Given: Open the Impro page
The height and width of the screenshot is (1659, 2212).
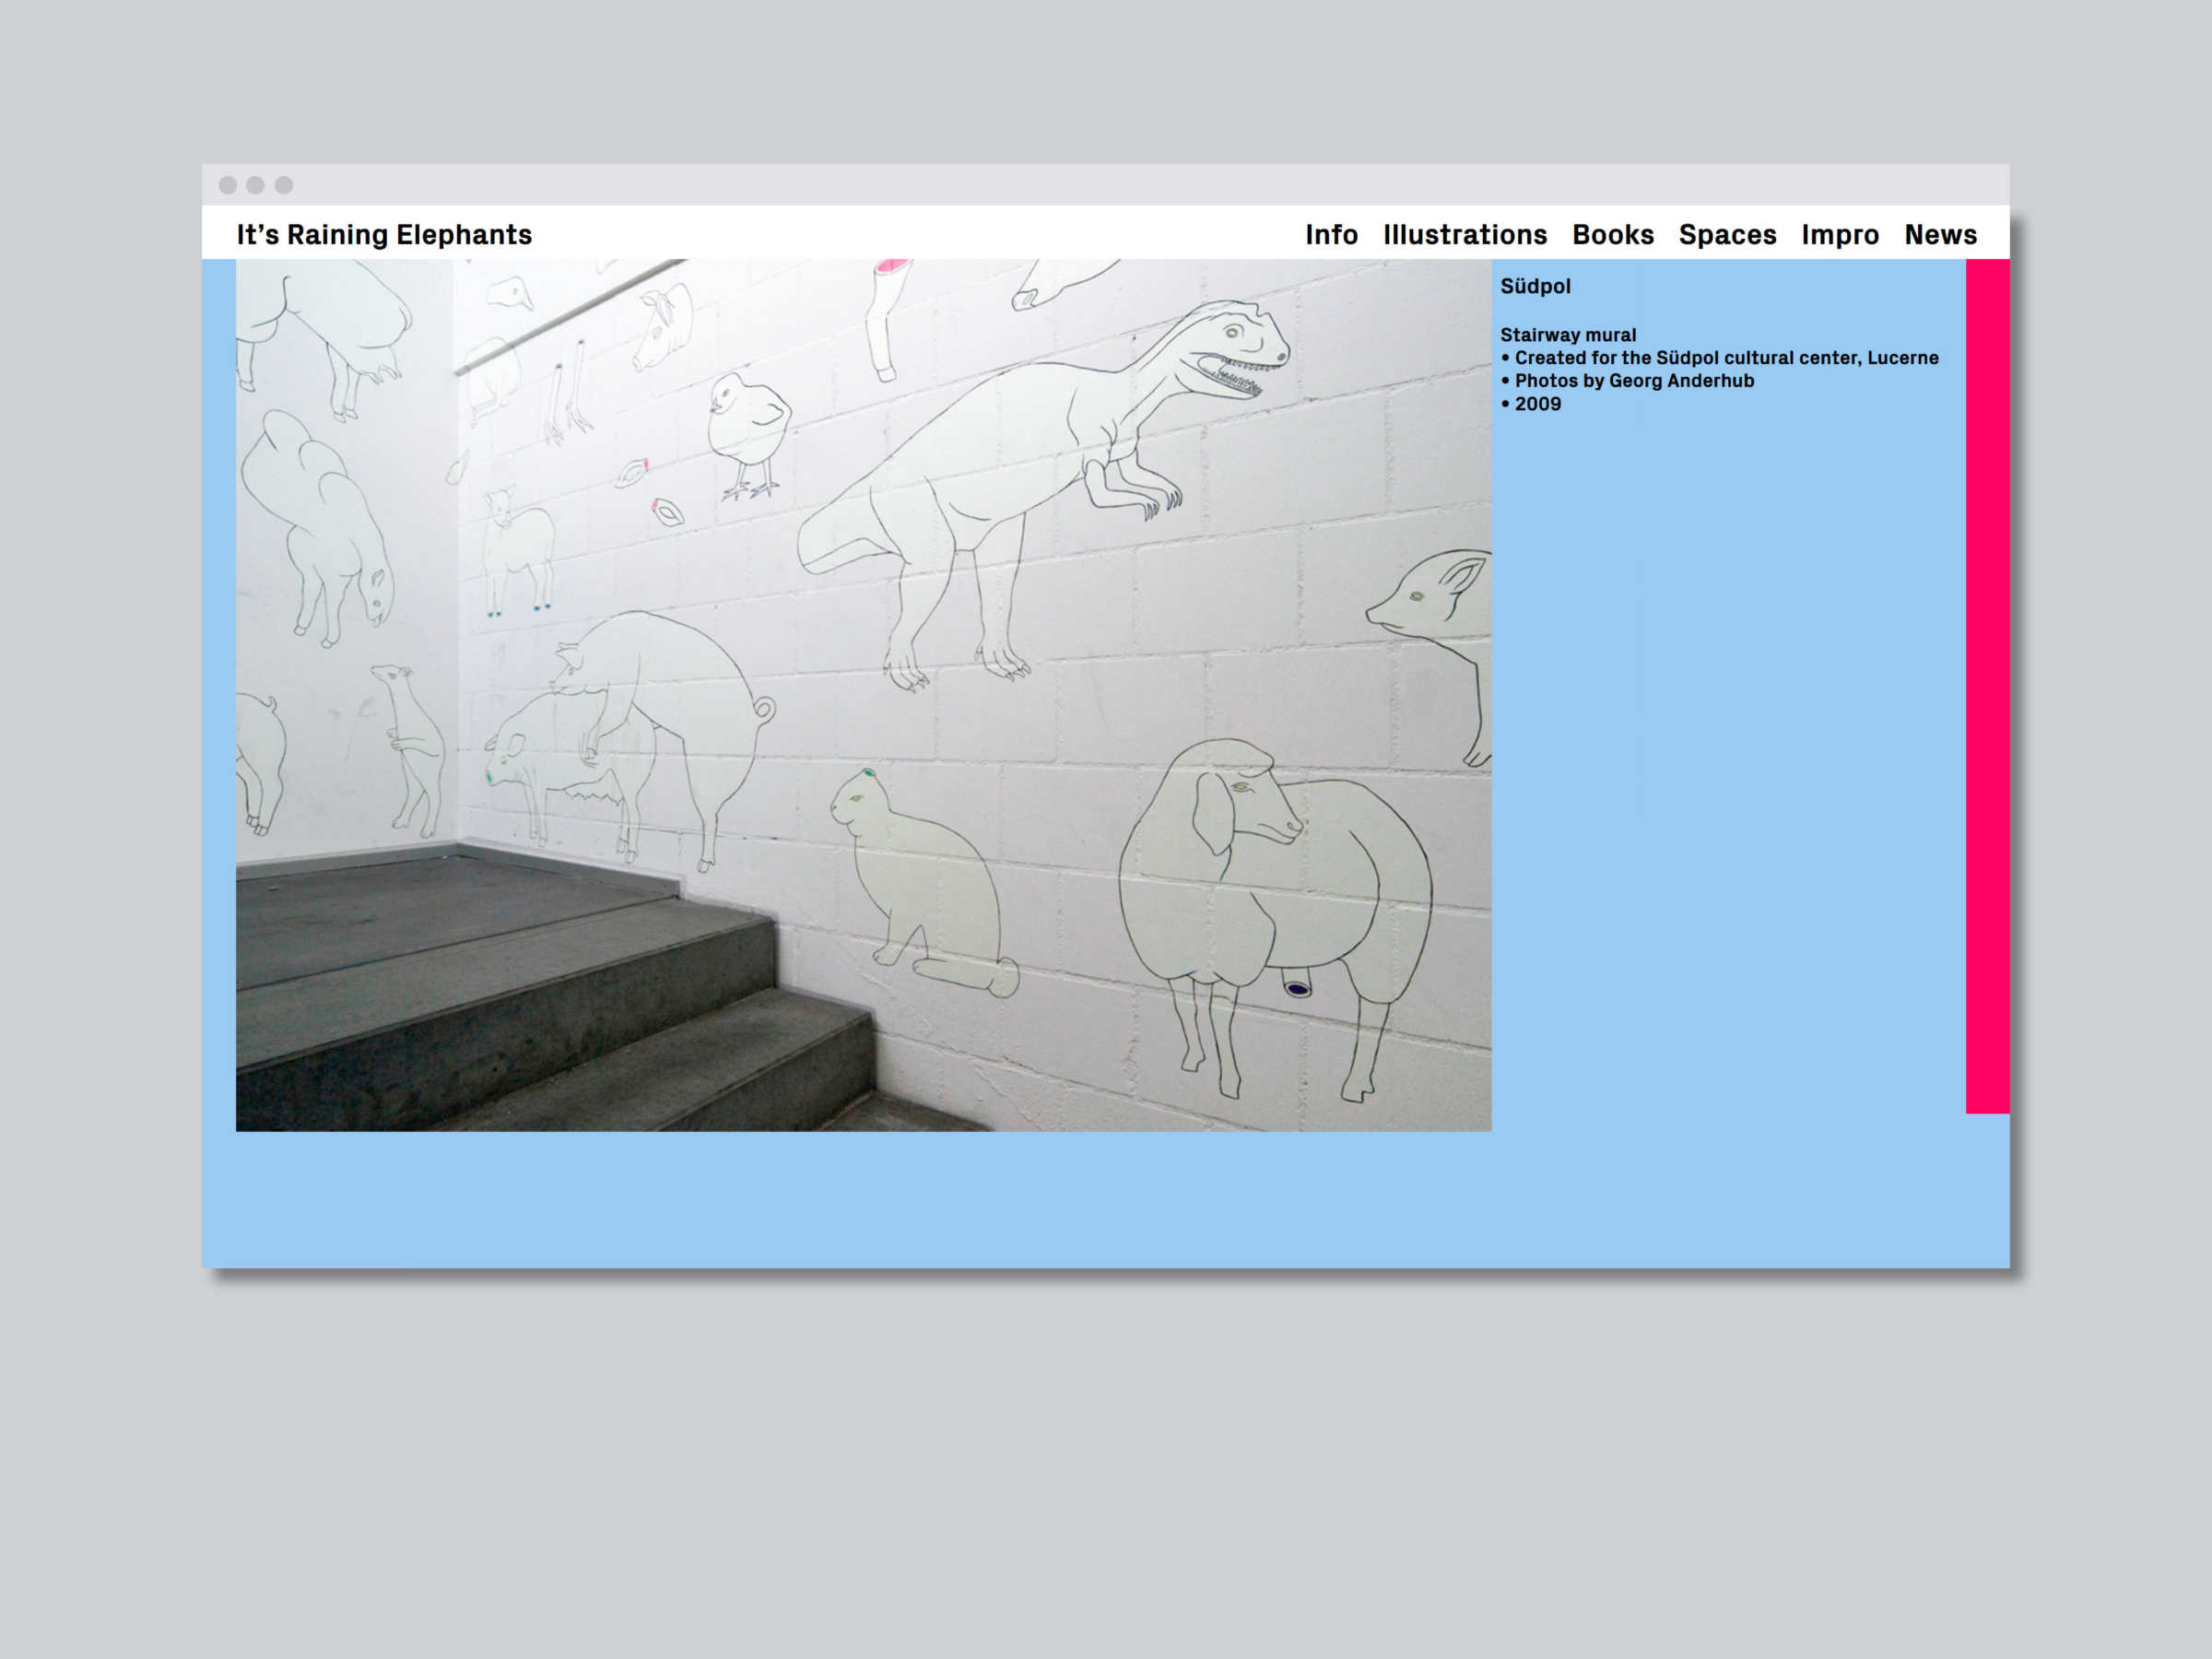Looking at the screenshot, I should coord(1840,235).
